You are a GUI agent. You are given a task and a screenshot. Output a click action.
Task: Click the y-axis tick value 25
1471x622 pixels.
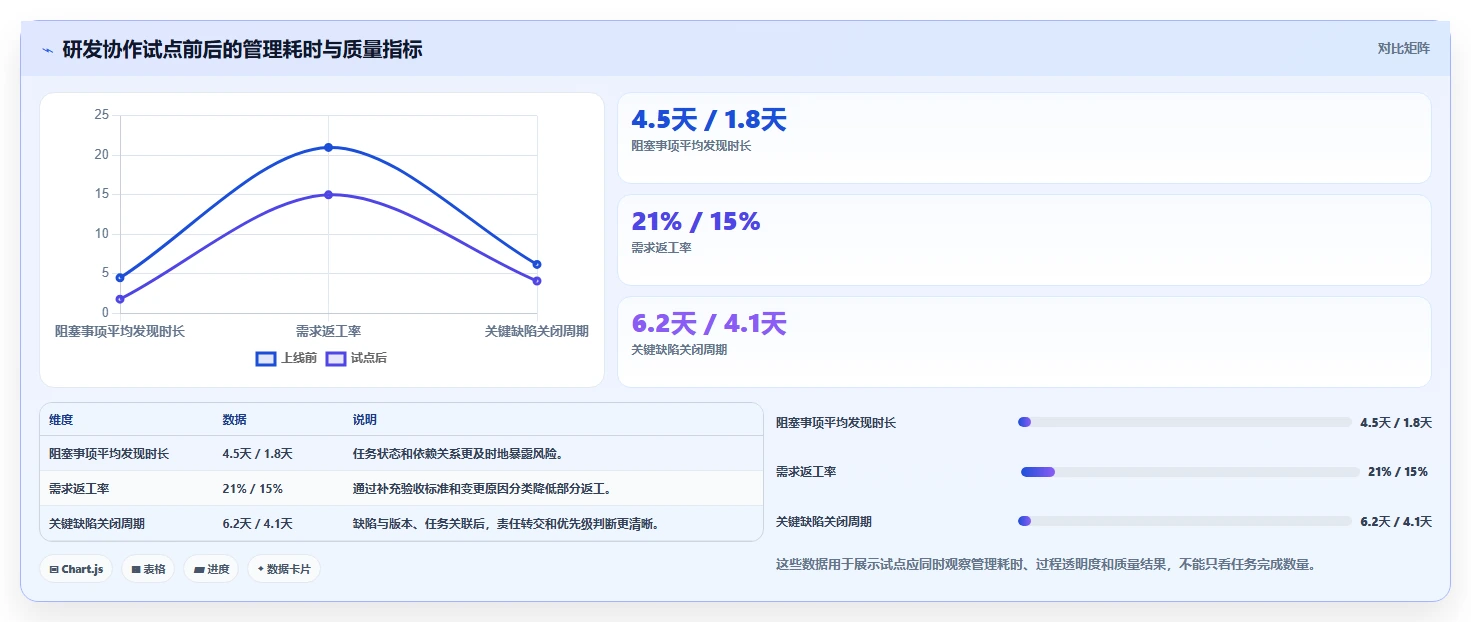tap(101, 115)
